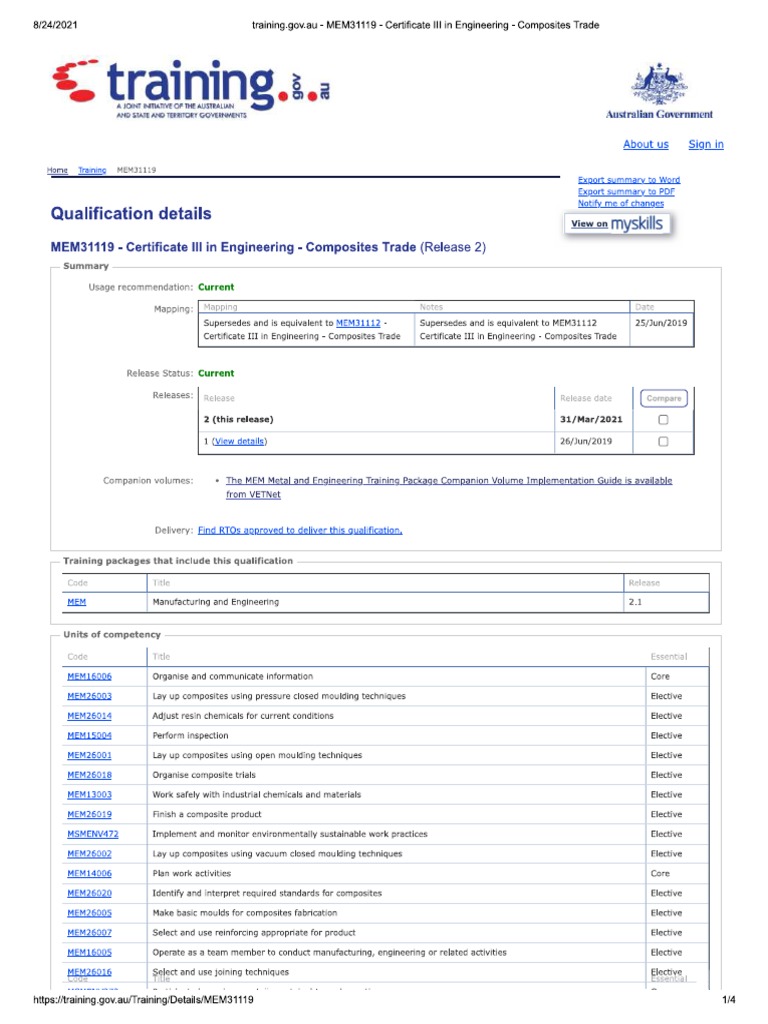Click the Compare button
This screenshot has width=768, height=1024.
664,398
